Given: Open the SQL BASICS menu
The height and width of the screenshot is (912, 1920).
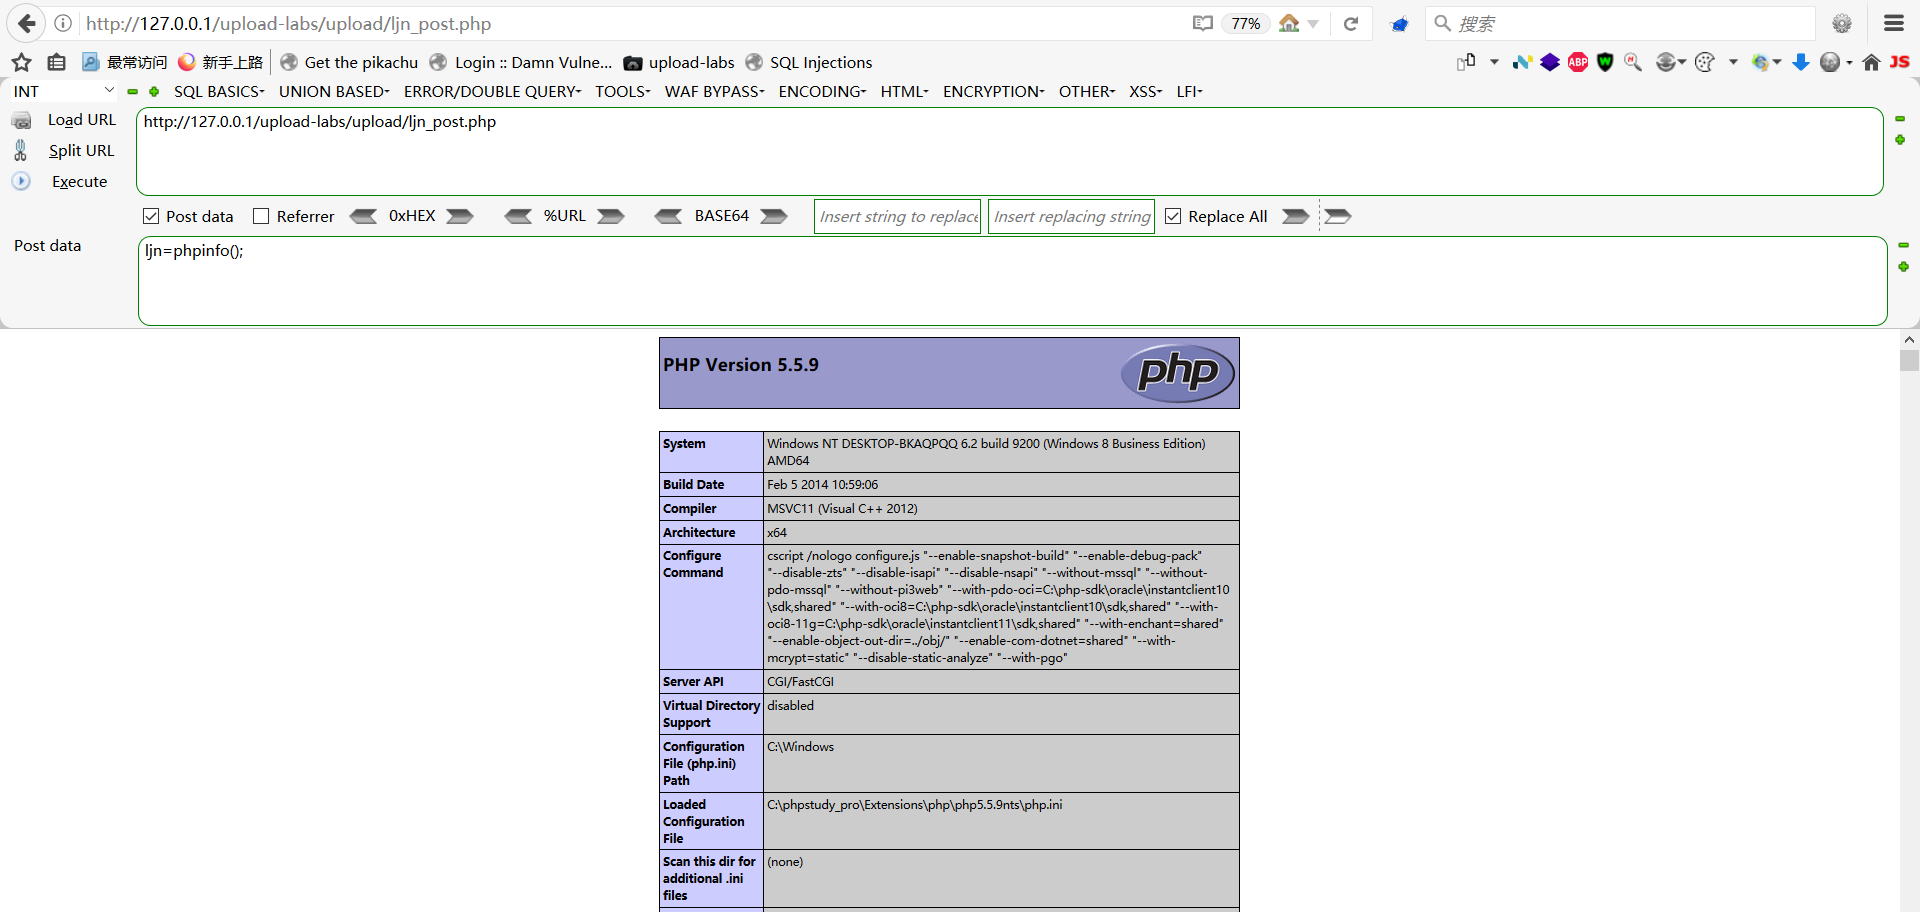Looking at the screenshot, I should pos(219,91).
